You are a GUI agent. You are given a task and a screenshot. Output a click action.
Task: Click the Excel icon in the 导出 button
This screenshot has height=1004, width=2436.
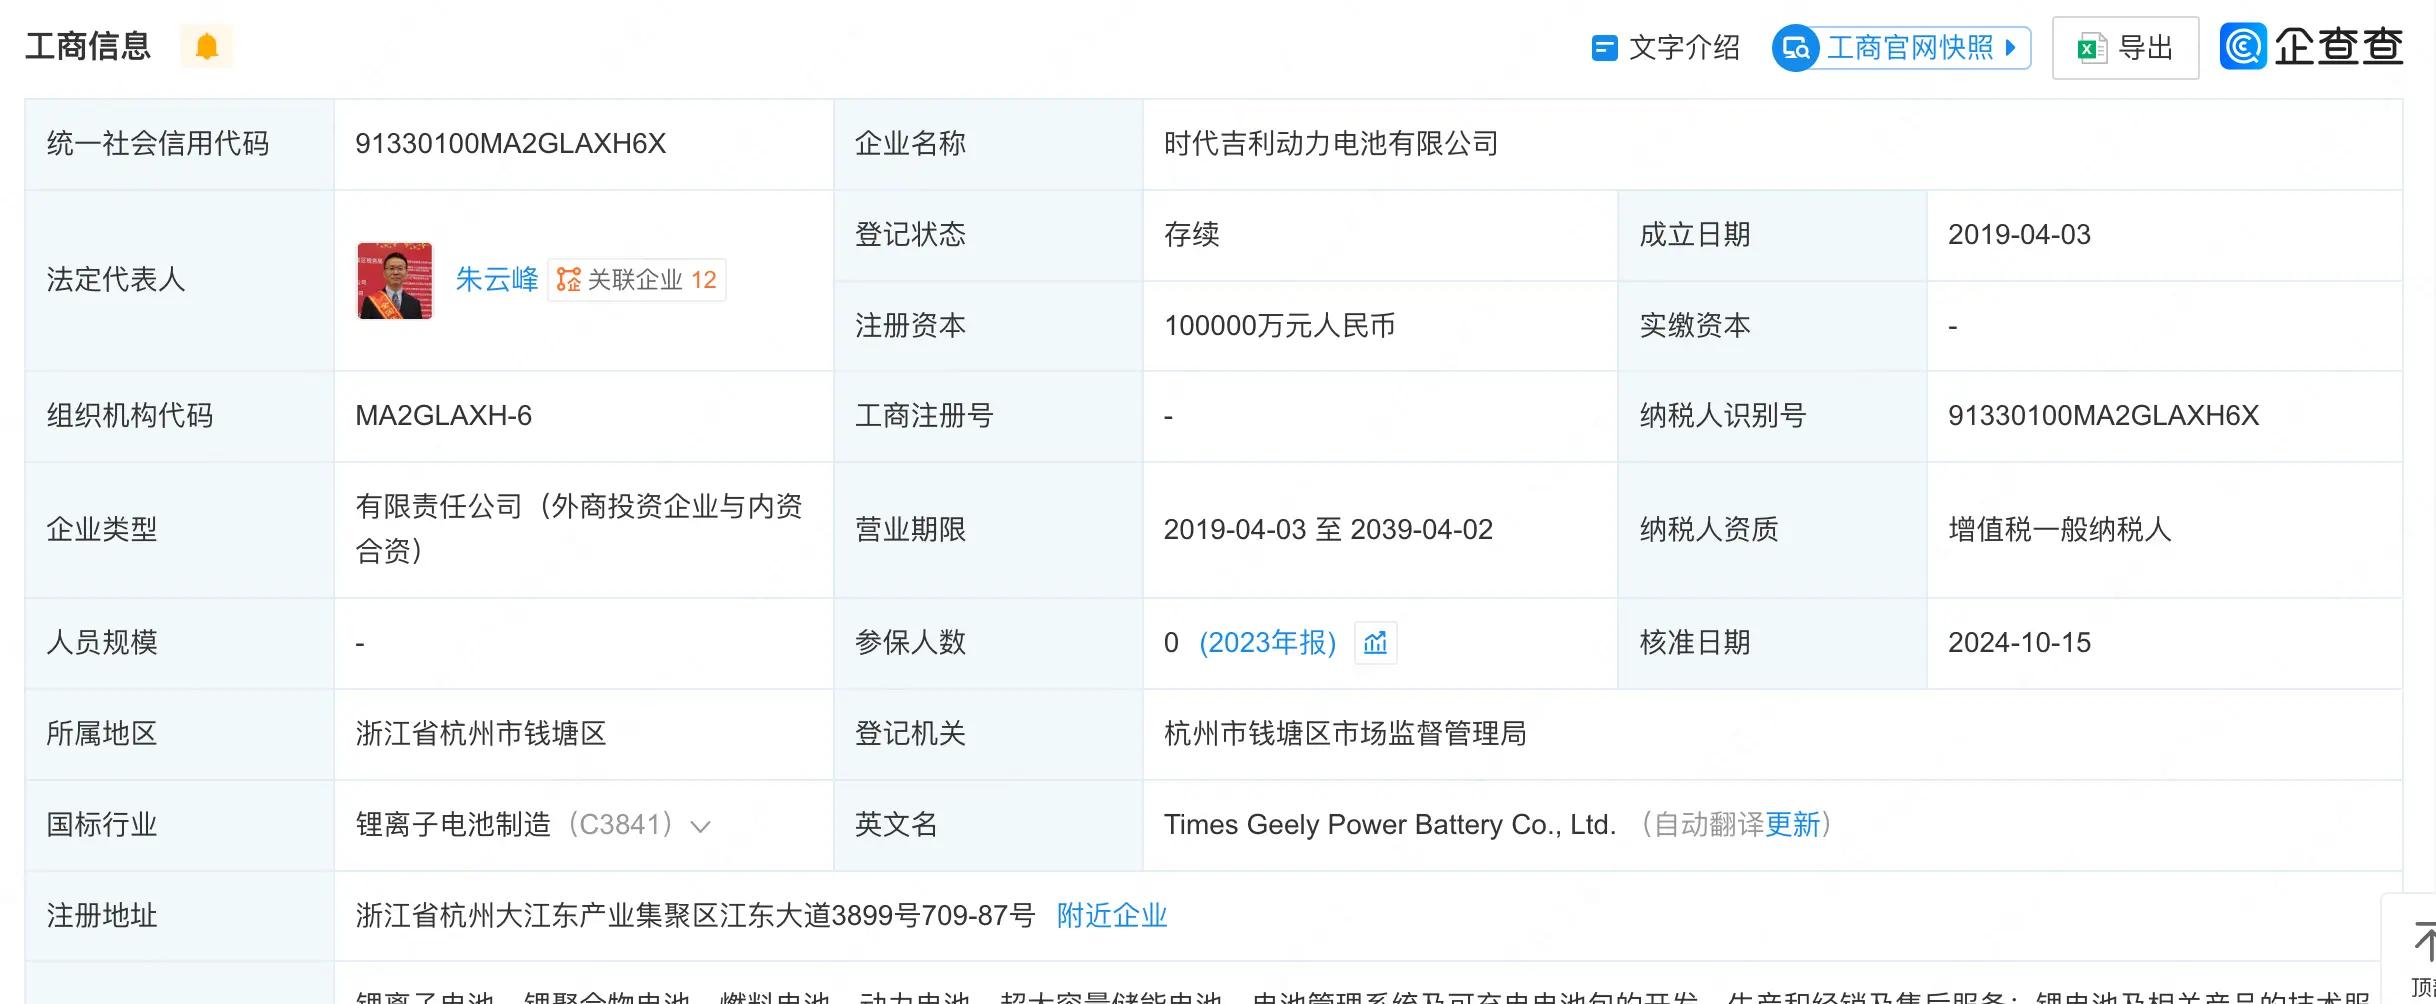pyautogui.click(x=2091, y=48)
